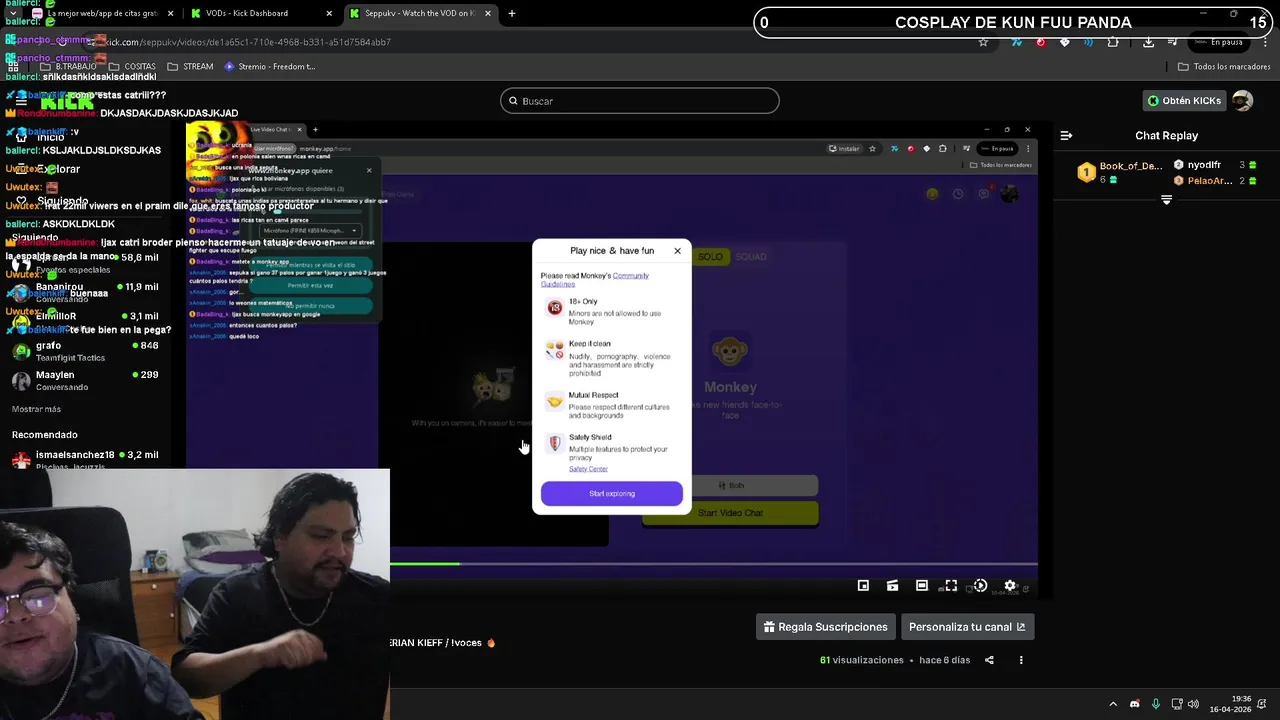Switch the video to theater mode
1280x720 pixels.
click(x=922, y=586)
